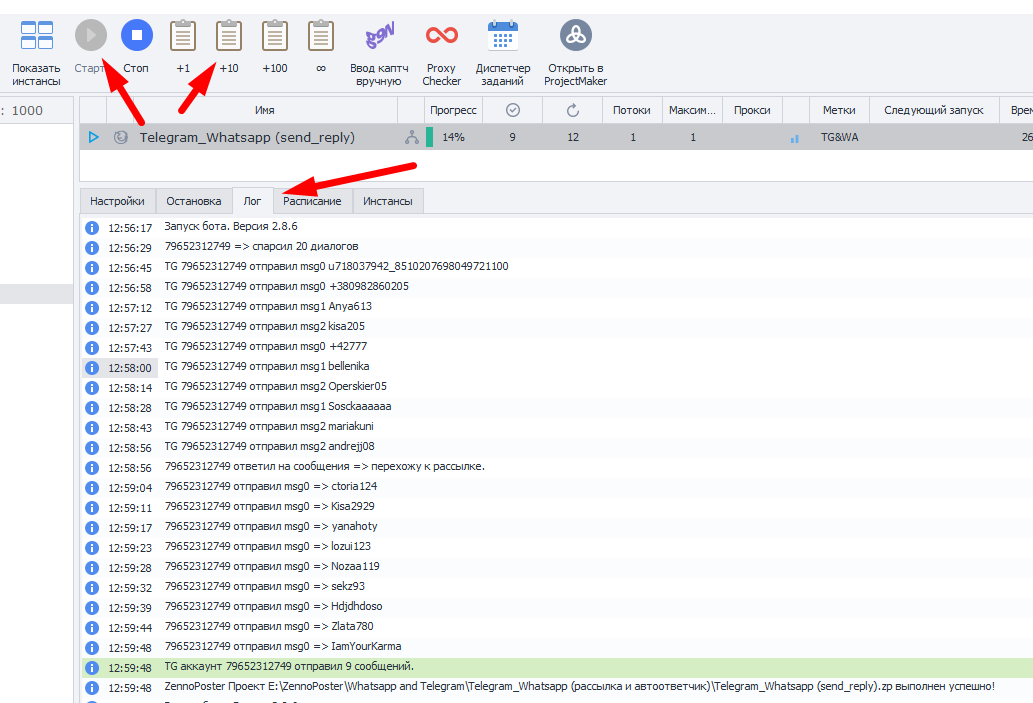Image resolution: width=1033 pixels, height=703 pixels.
Task: Select log line msg0 => sekz93
Action: pyautogui.click(x=264, y=586)
